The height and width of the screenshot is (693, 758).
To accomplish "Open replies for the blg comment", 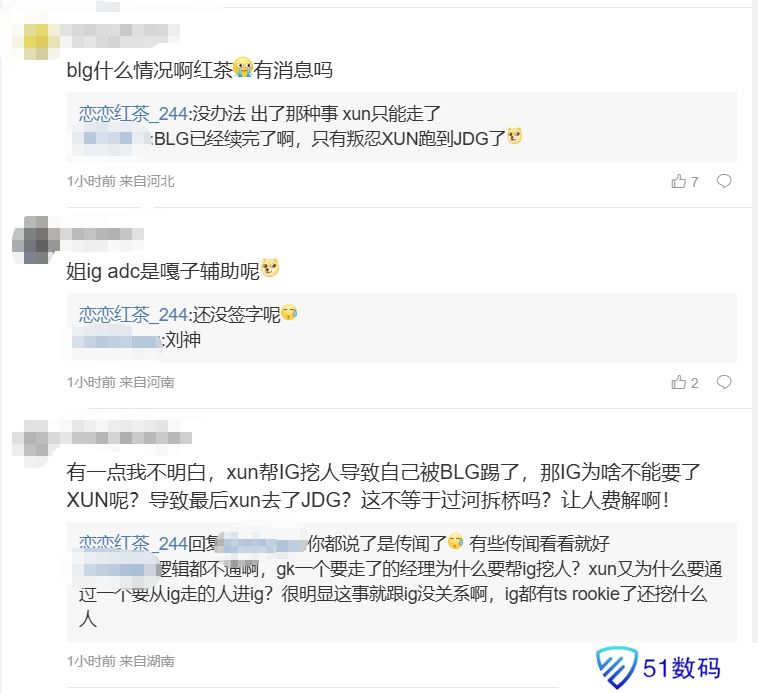I will point(724,181).
